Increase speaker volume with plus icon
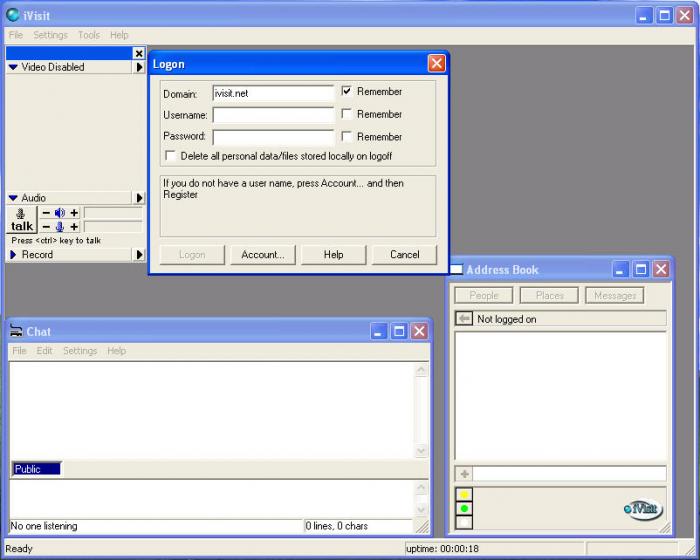 [74, 213]
